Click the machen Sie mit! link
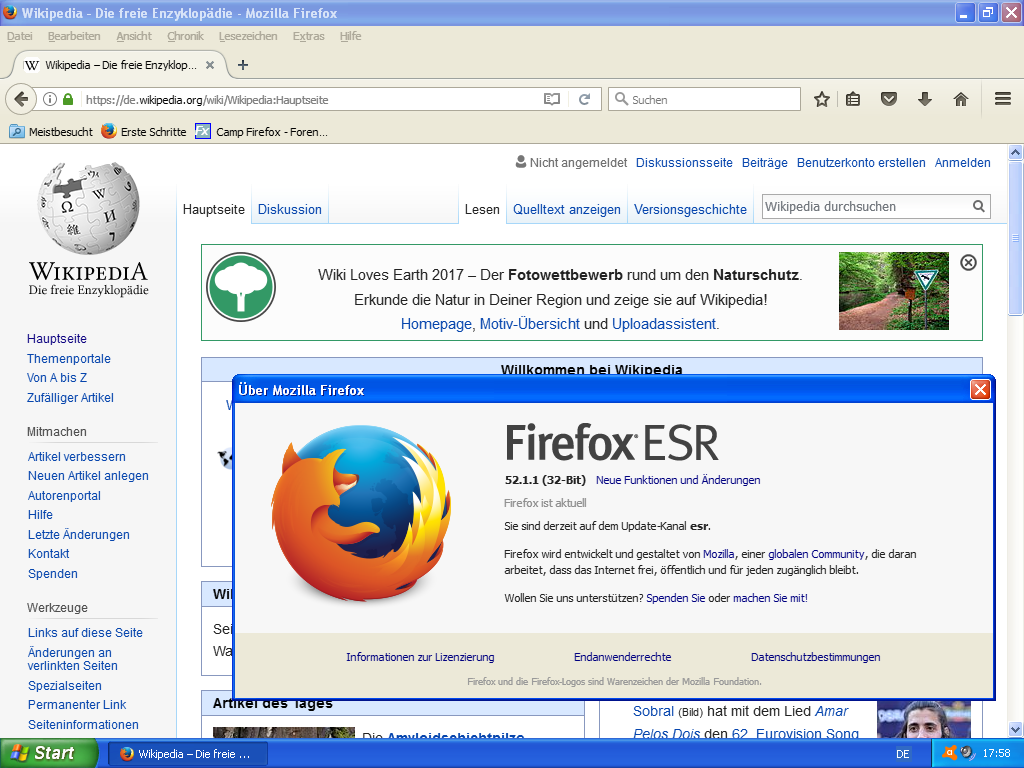The width and height of the screenshot is (1024, 768). [770, 598]
